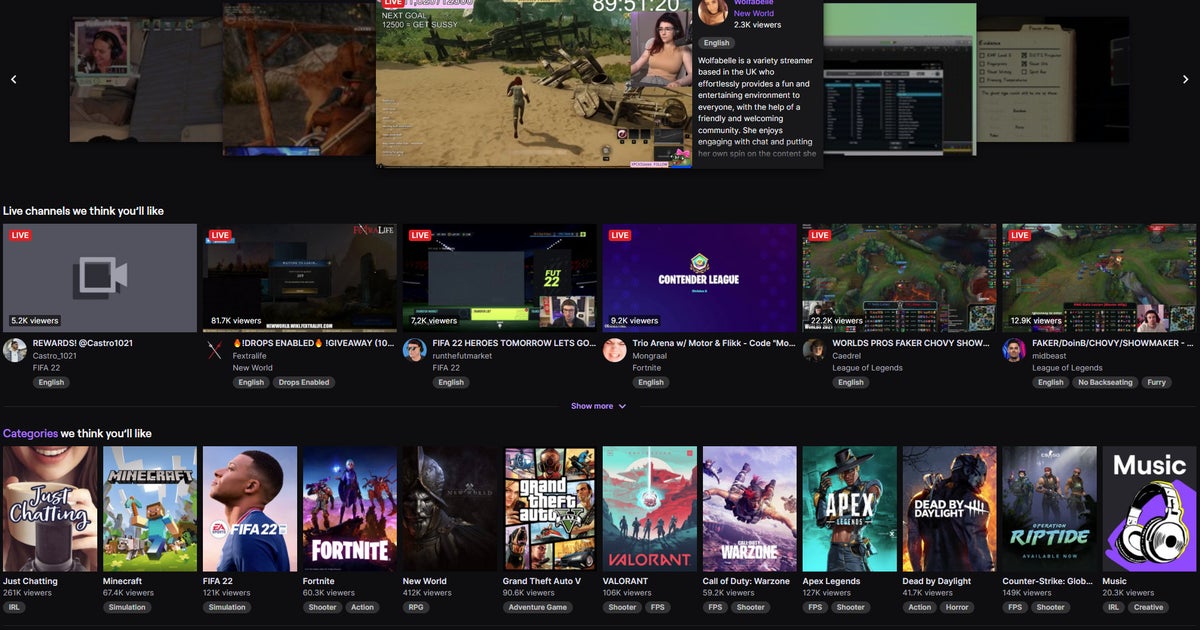Image resolution: width=1200 pixels, height=630 pixels.
Task: Open Call of Duty: Warzone category cover
Action: coord(750,509)
